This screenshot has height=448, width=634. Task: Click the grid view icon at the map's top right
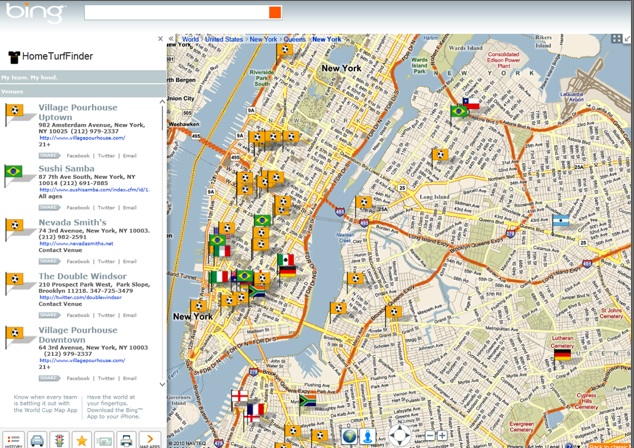pos(617,39)
